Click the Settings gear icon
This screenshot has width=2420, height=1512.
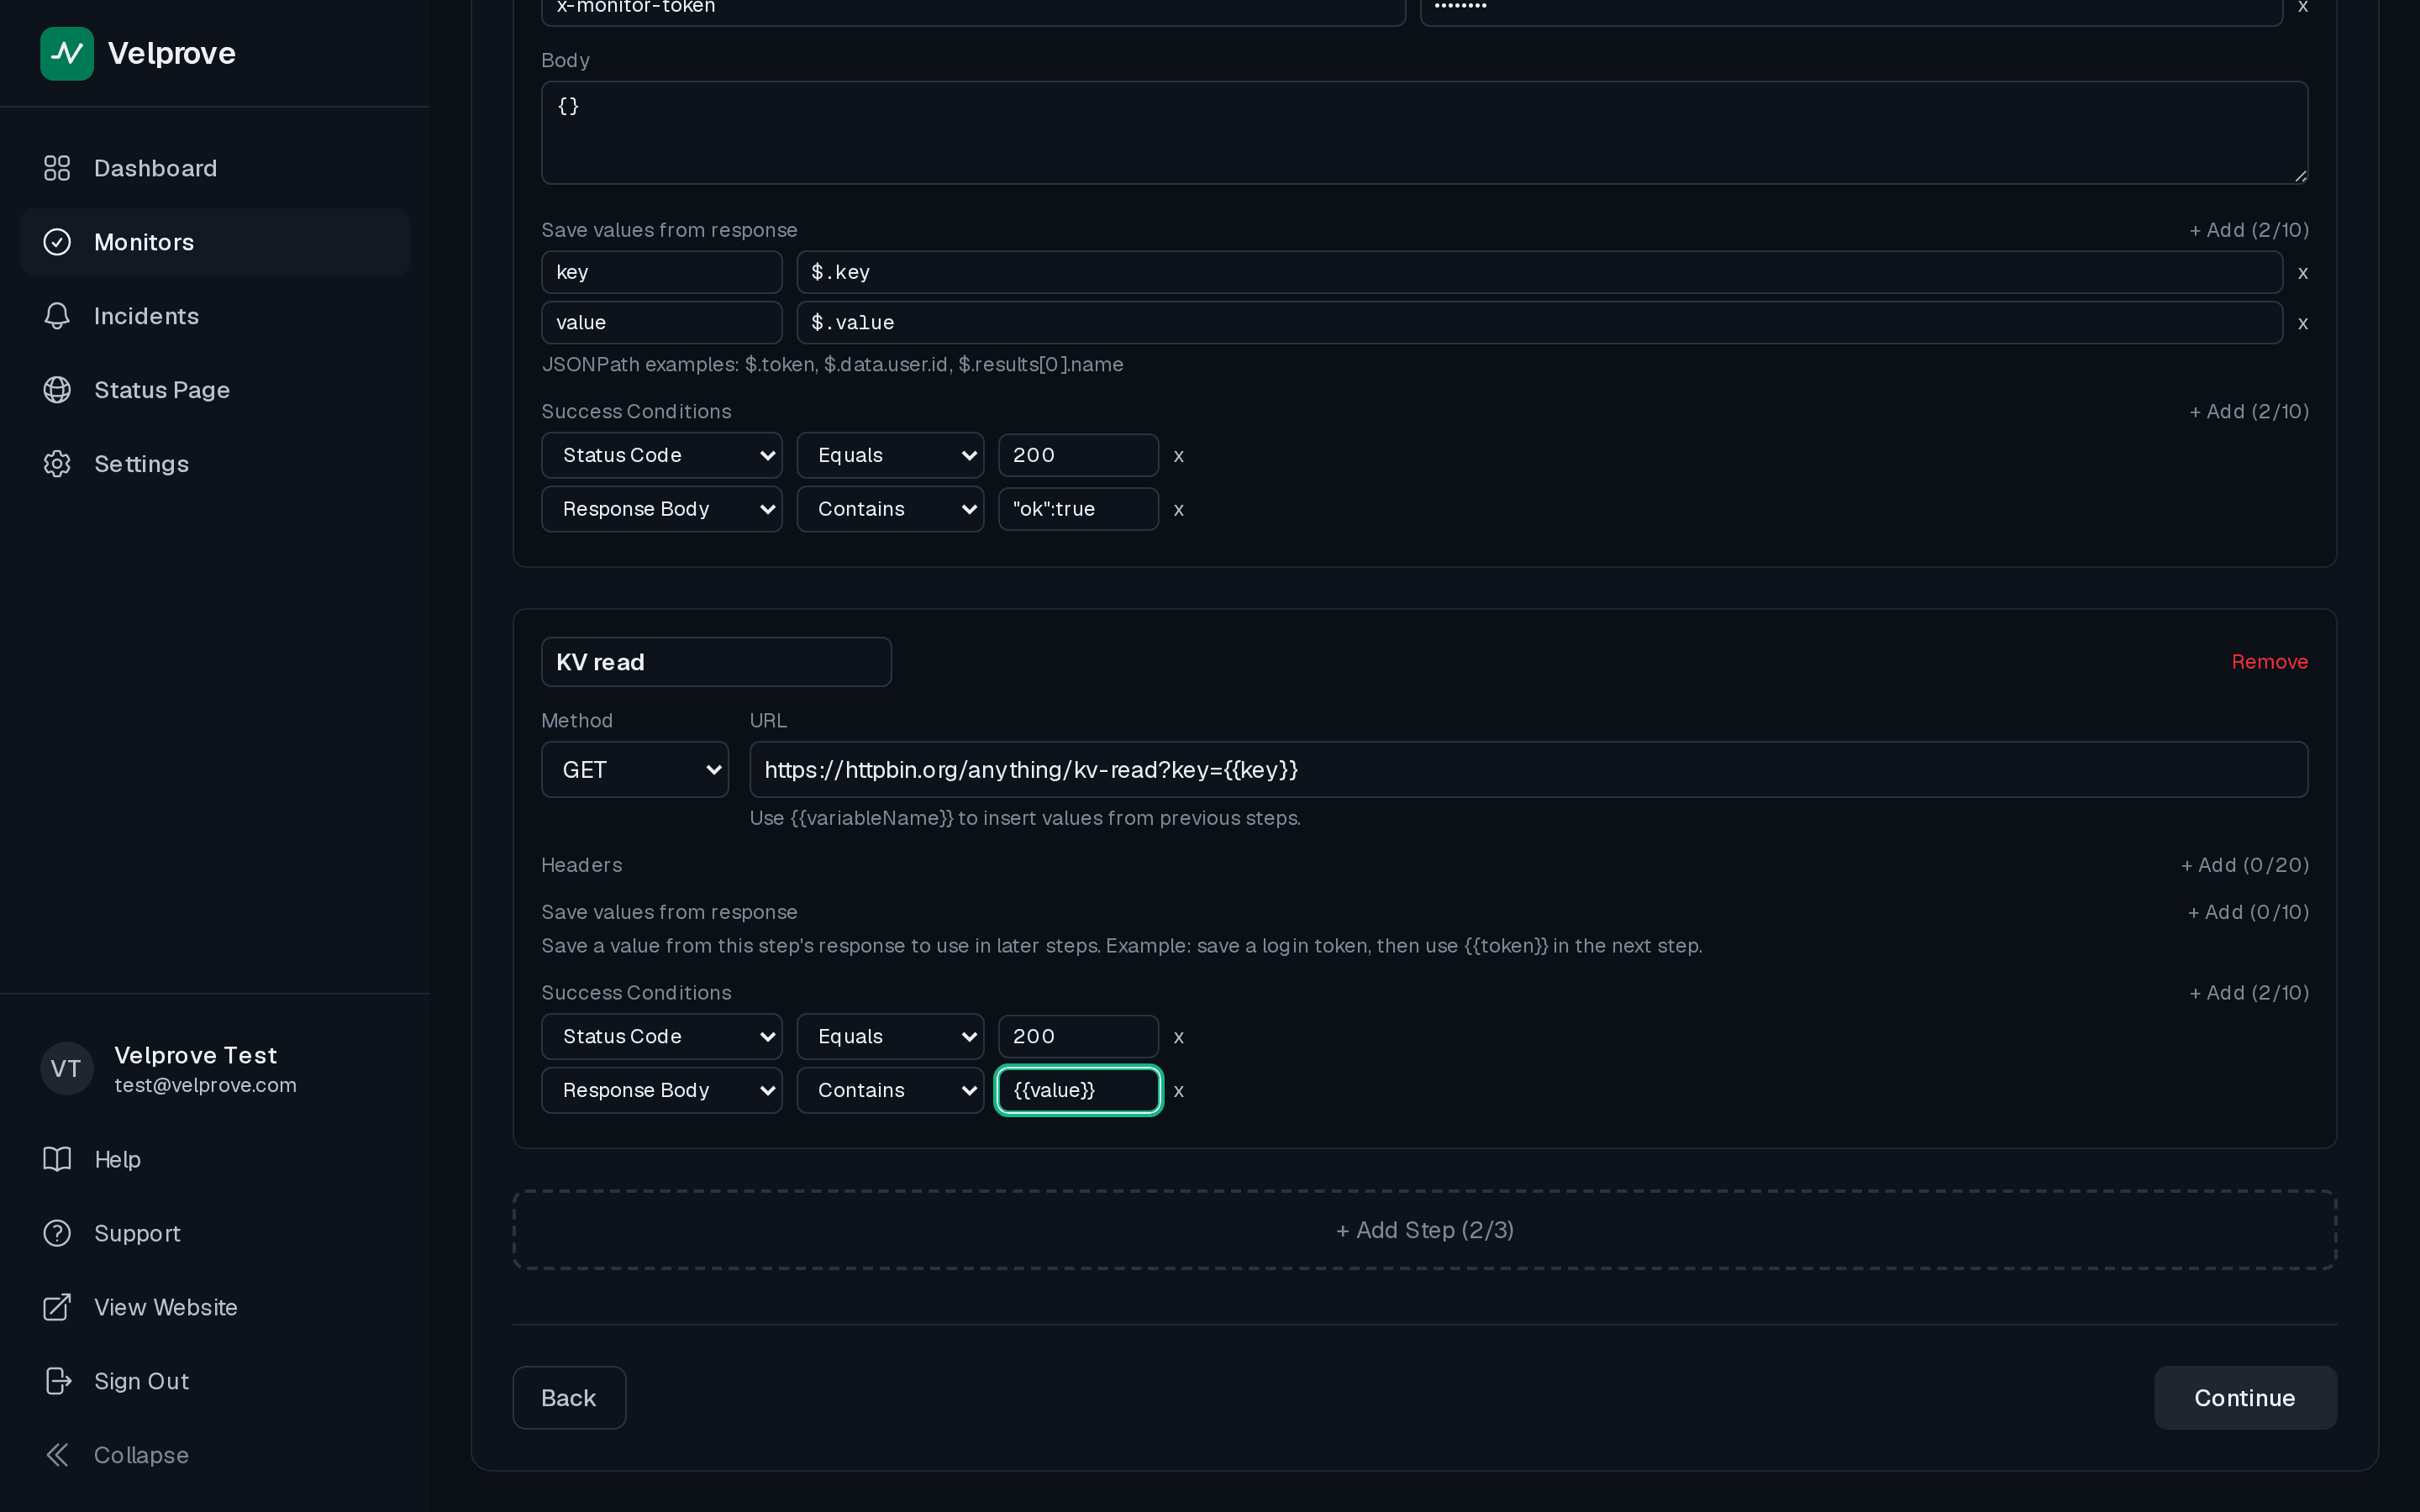click(57, 464)
